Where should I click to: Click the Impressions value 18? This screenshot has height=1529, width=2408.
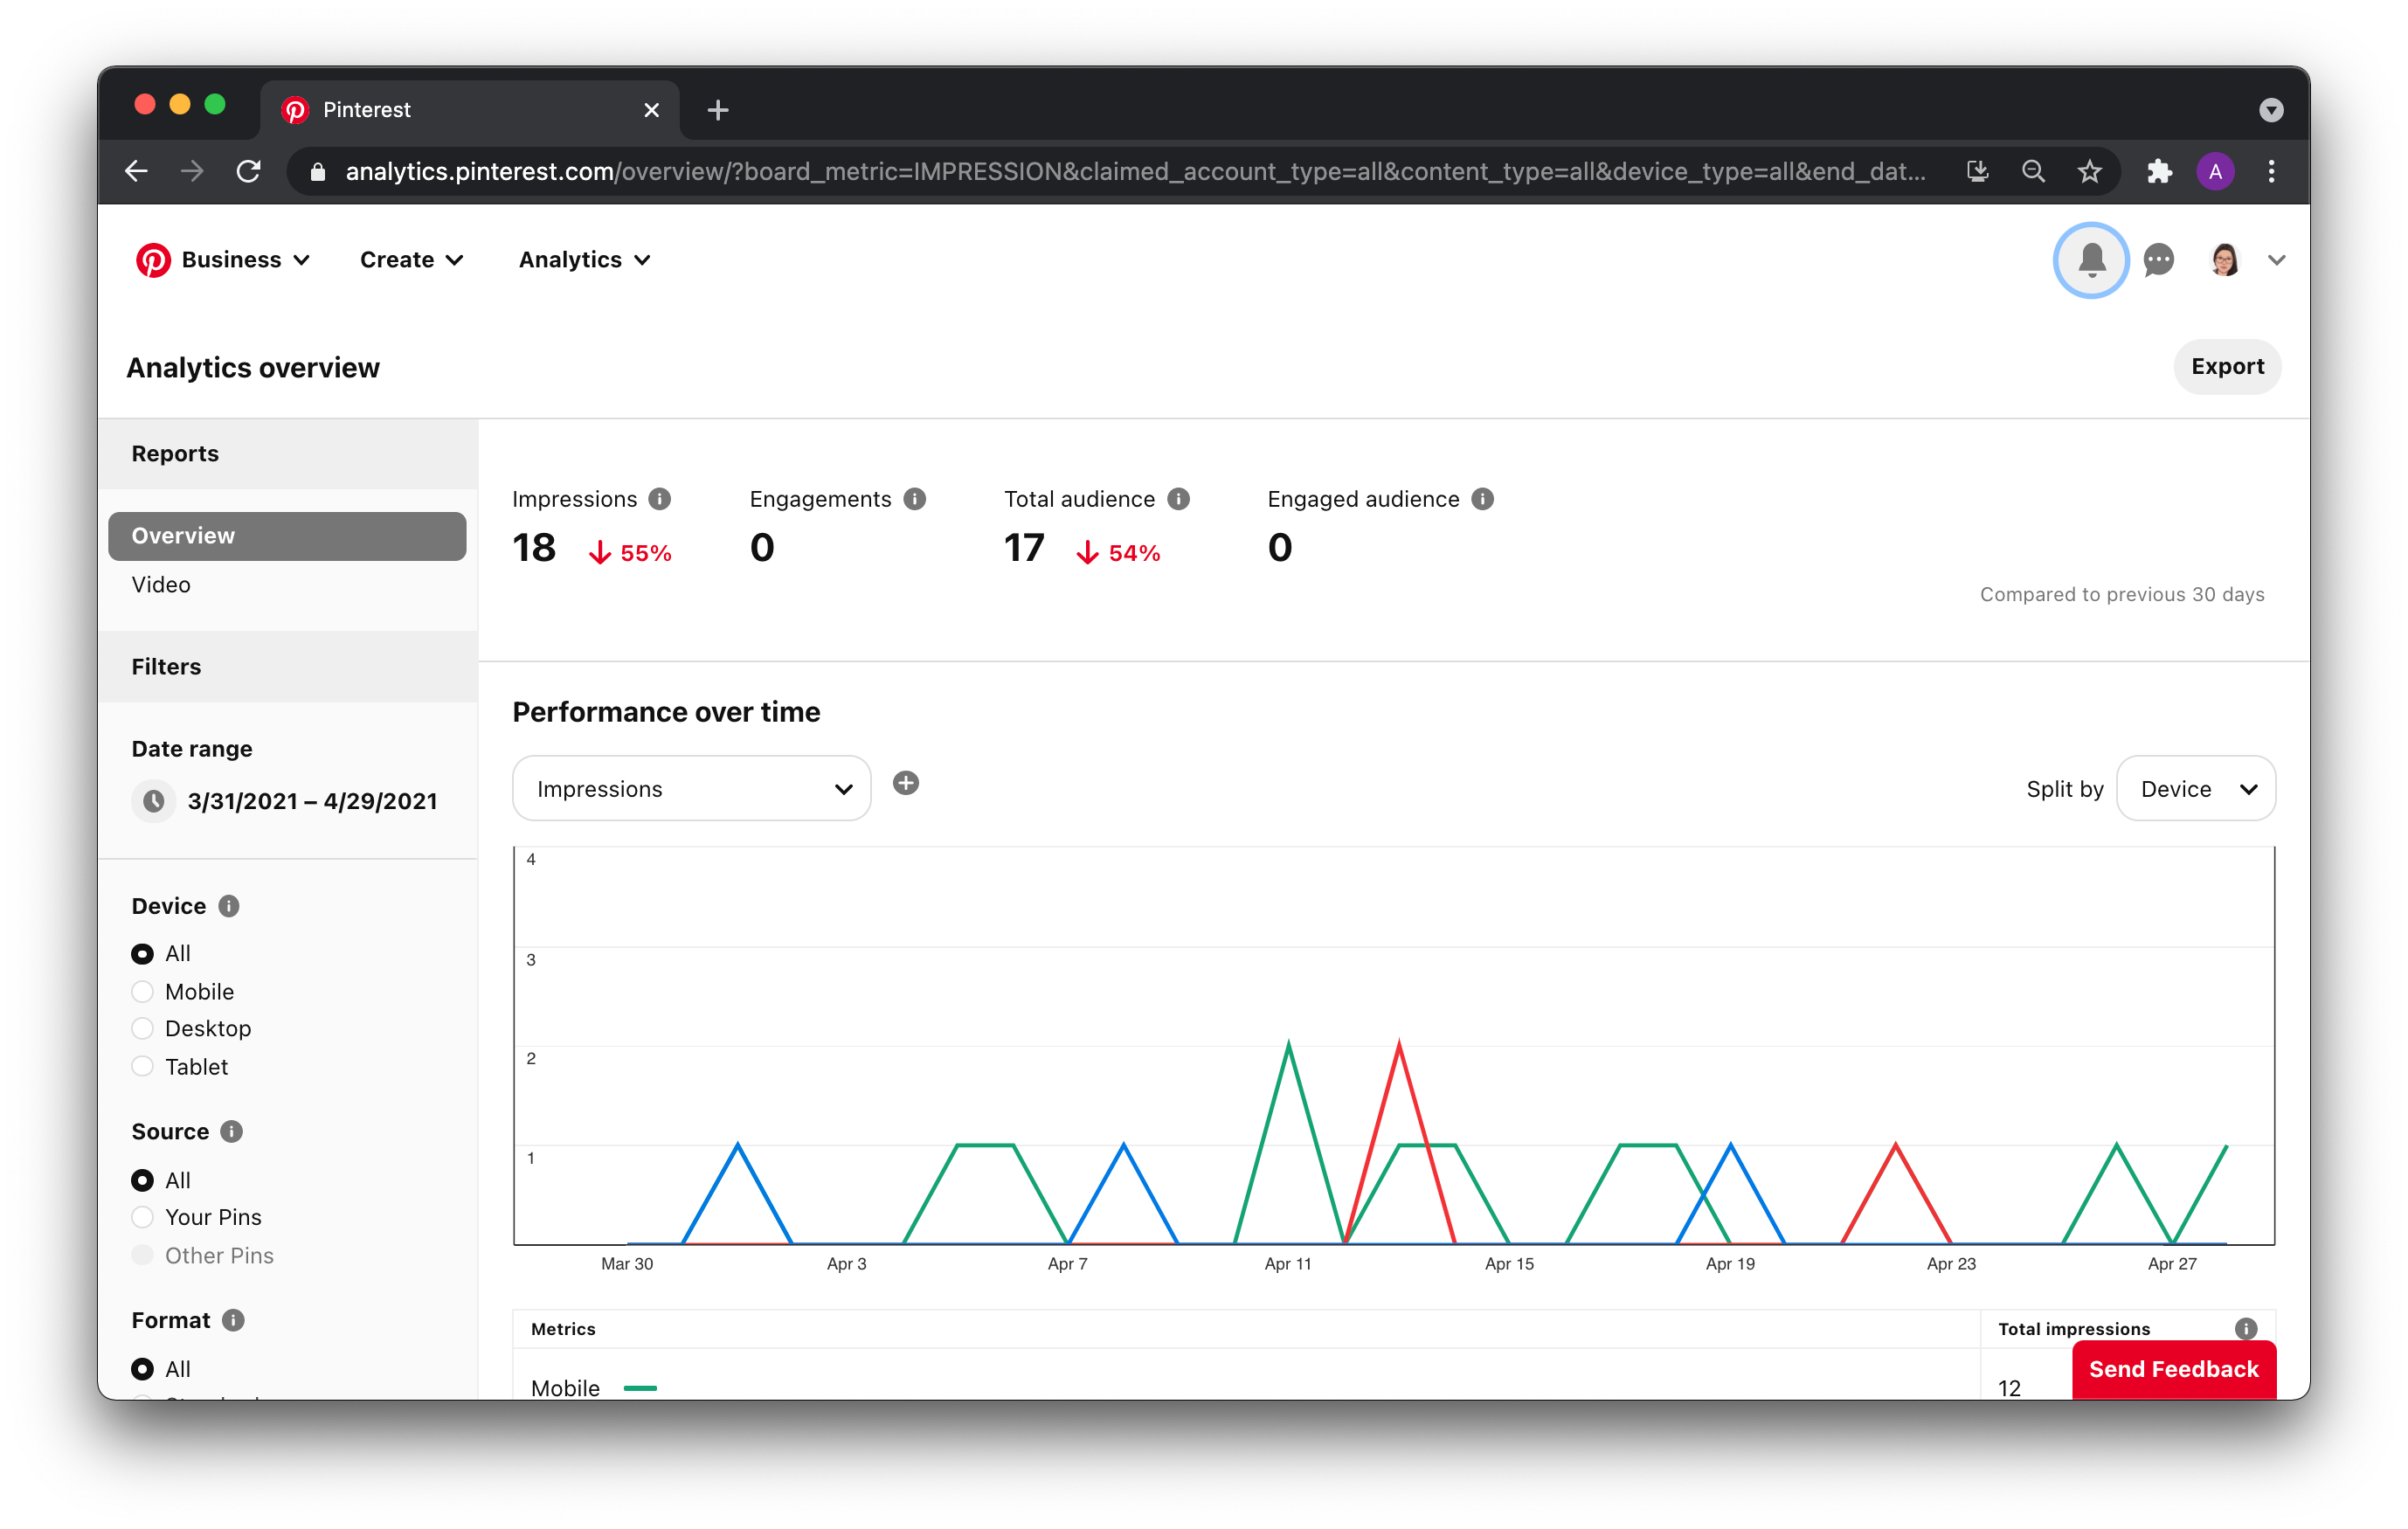(x=534, y=548)
